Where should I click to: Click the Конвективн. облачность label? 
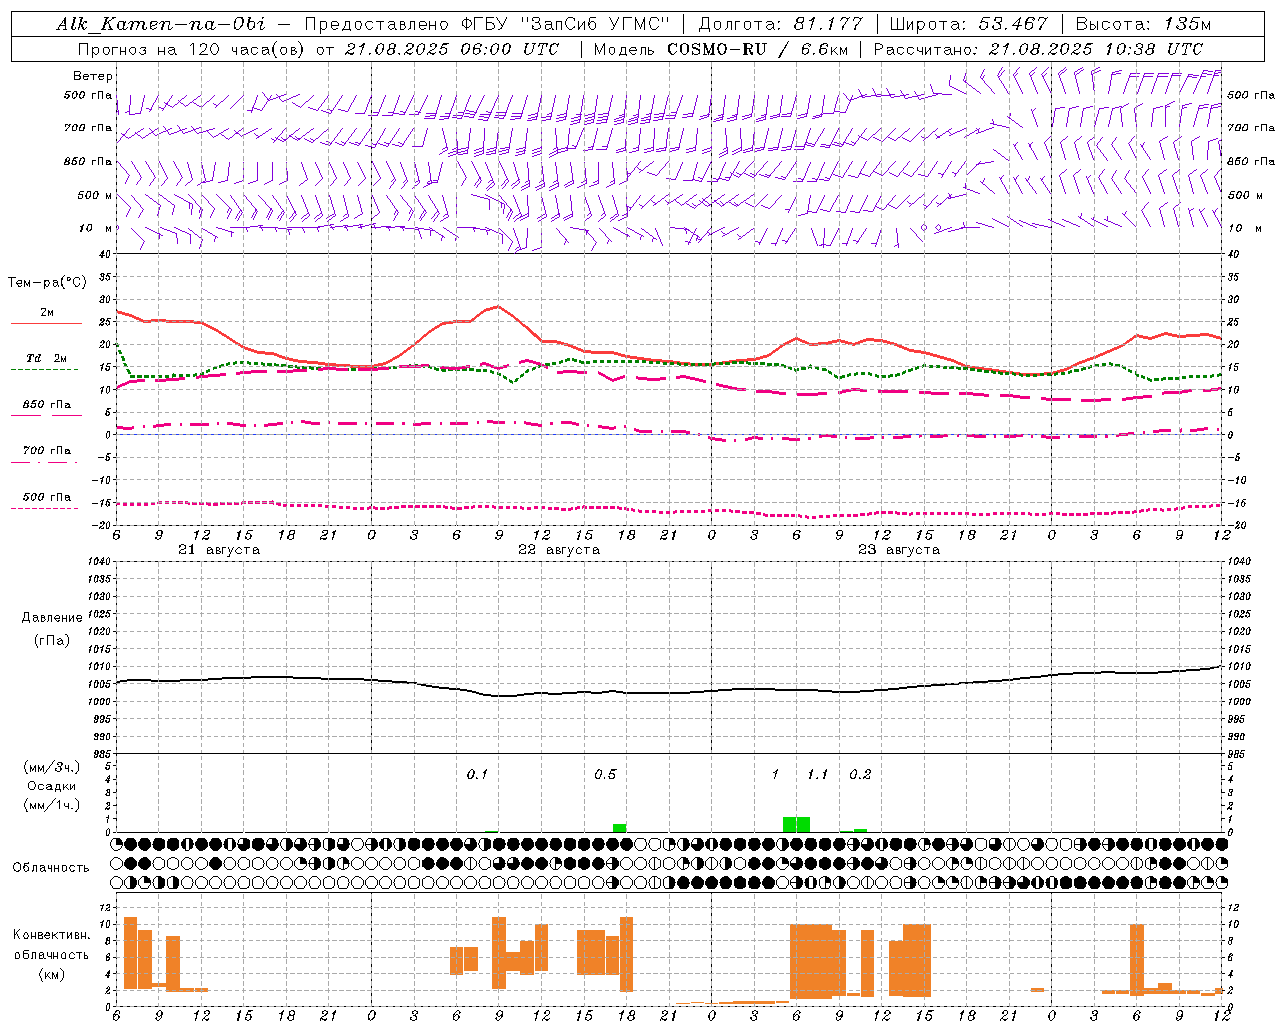point(51,945)
